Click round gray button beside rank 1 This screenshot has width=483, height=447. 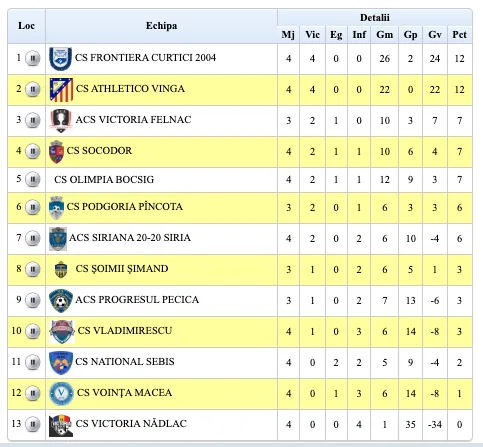point(33,58)
